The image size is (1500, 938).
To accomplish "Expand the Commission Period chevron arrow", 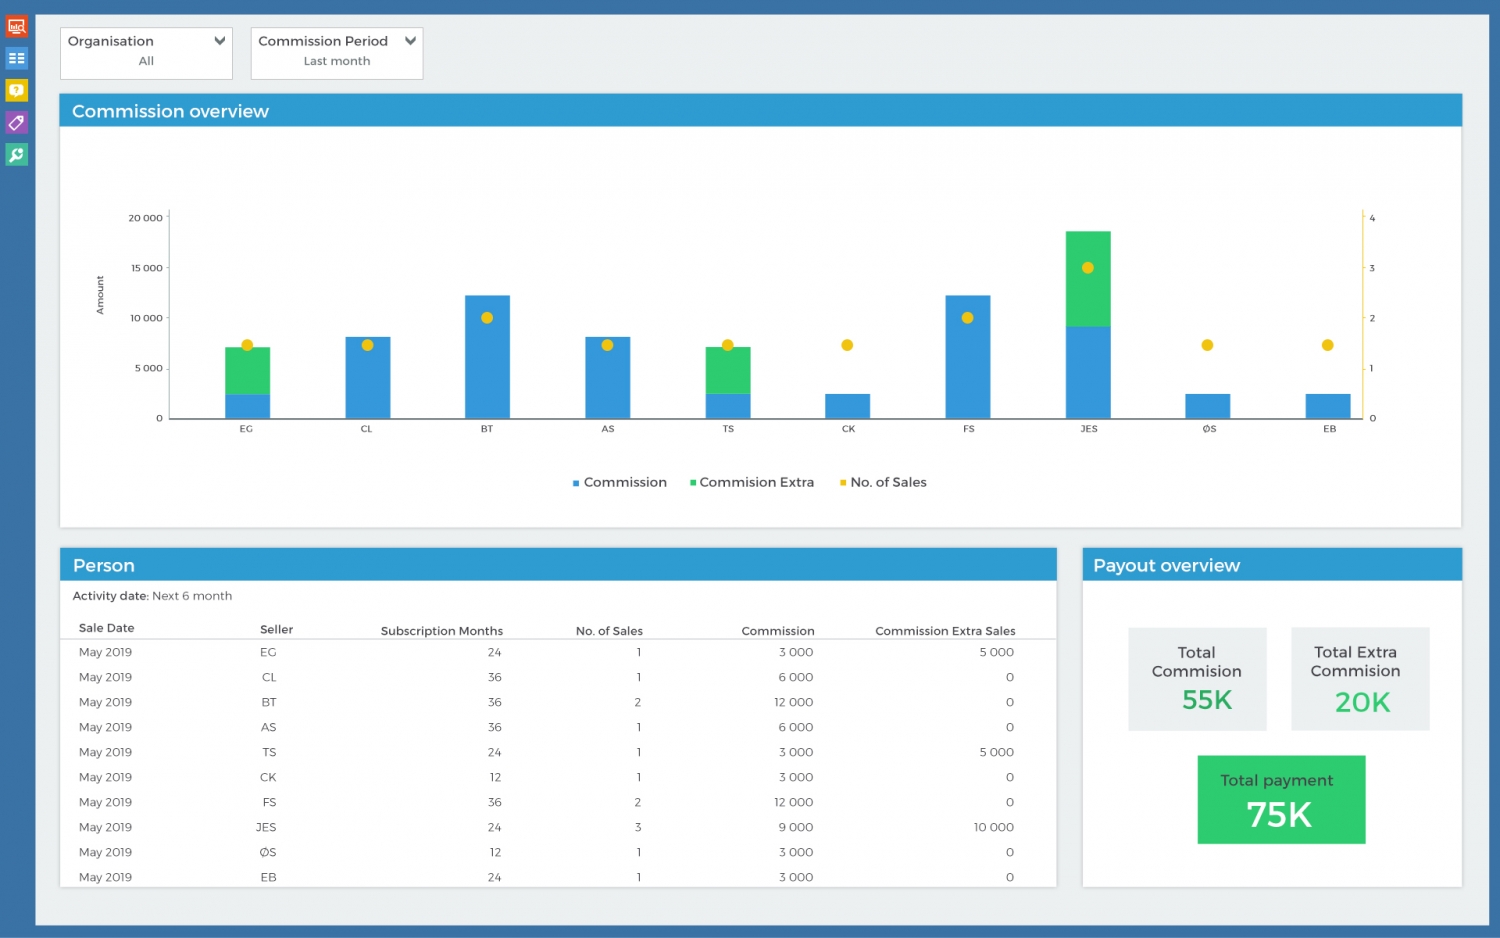I will coord(410,41).
